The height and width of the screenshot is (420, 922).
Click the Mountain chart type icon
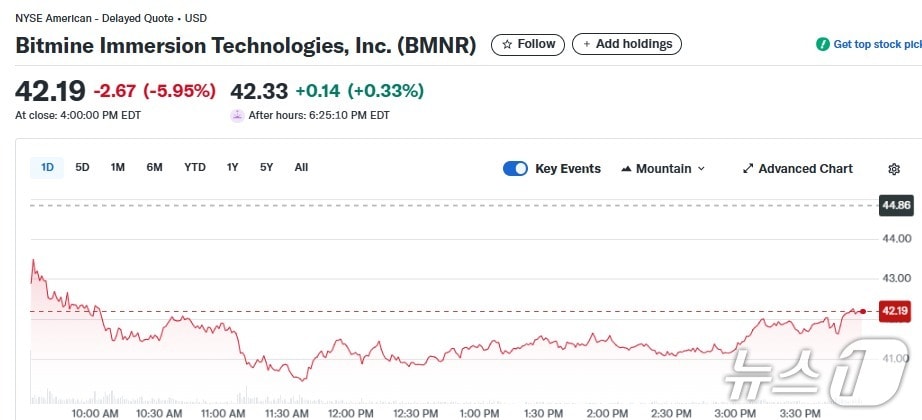click(x=627, y=169)
